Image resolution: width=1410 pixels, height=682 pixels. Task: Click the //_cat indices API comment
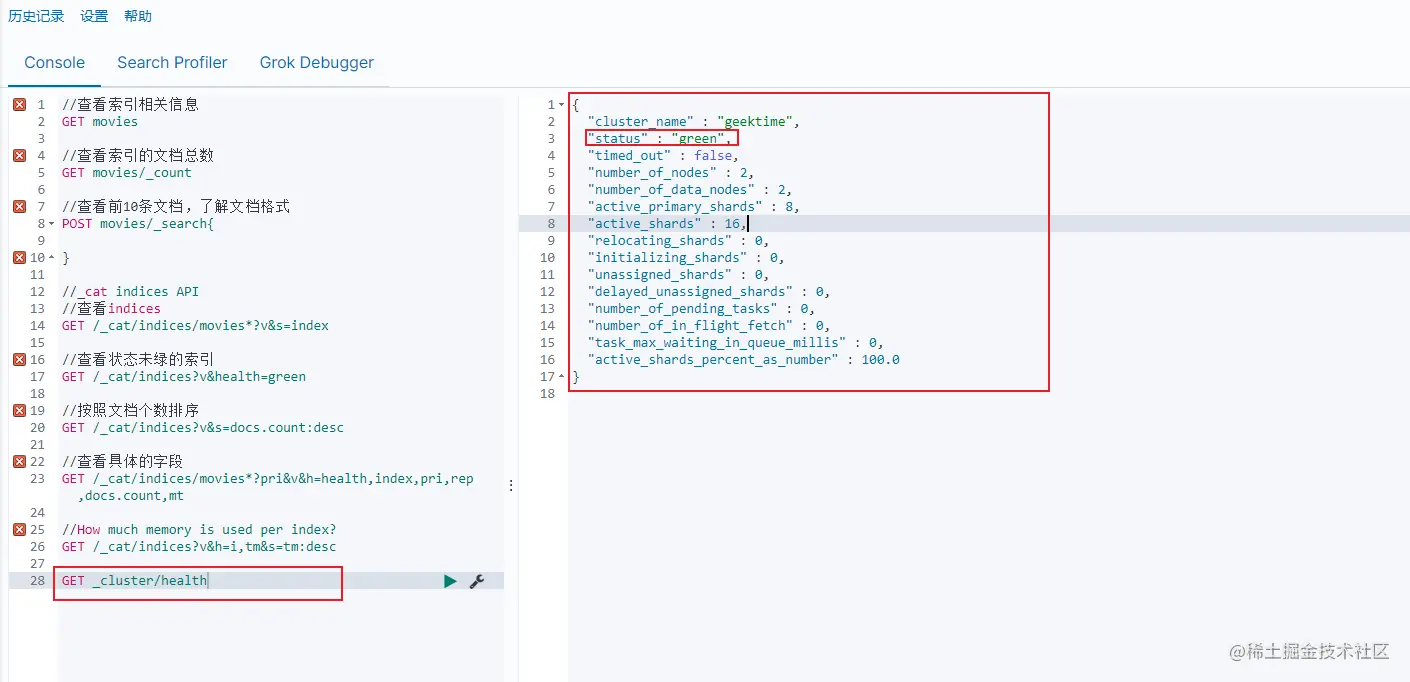pos(131,292)
